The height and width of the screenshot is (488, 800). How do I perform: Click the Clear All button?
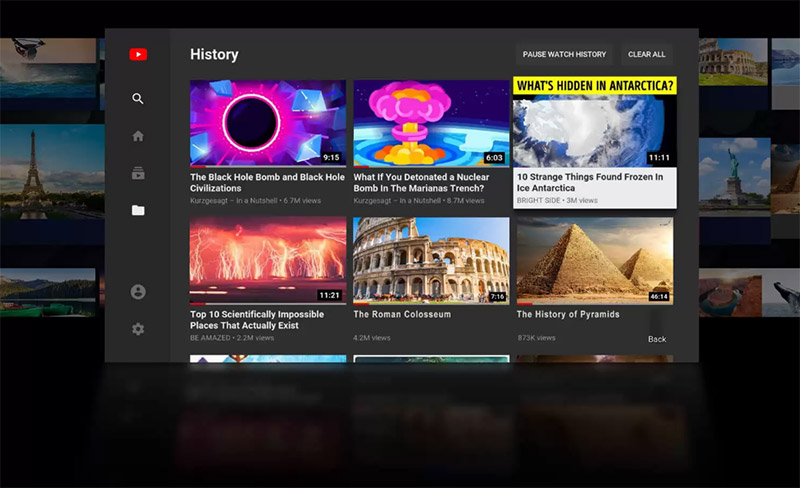point(646,54)
